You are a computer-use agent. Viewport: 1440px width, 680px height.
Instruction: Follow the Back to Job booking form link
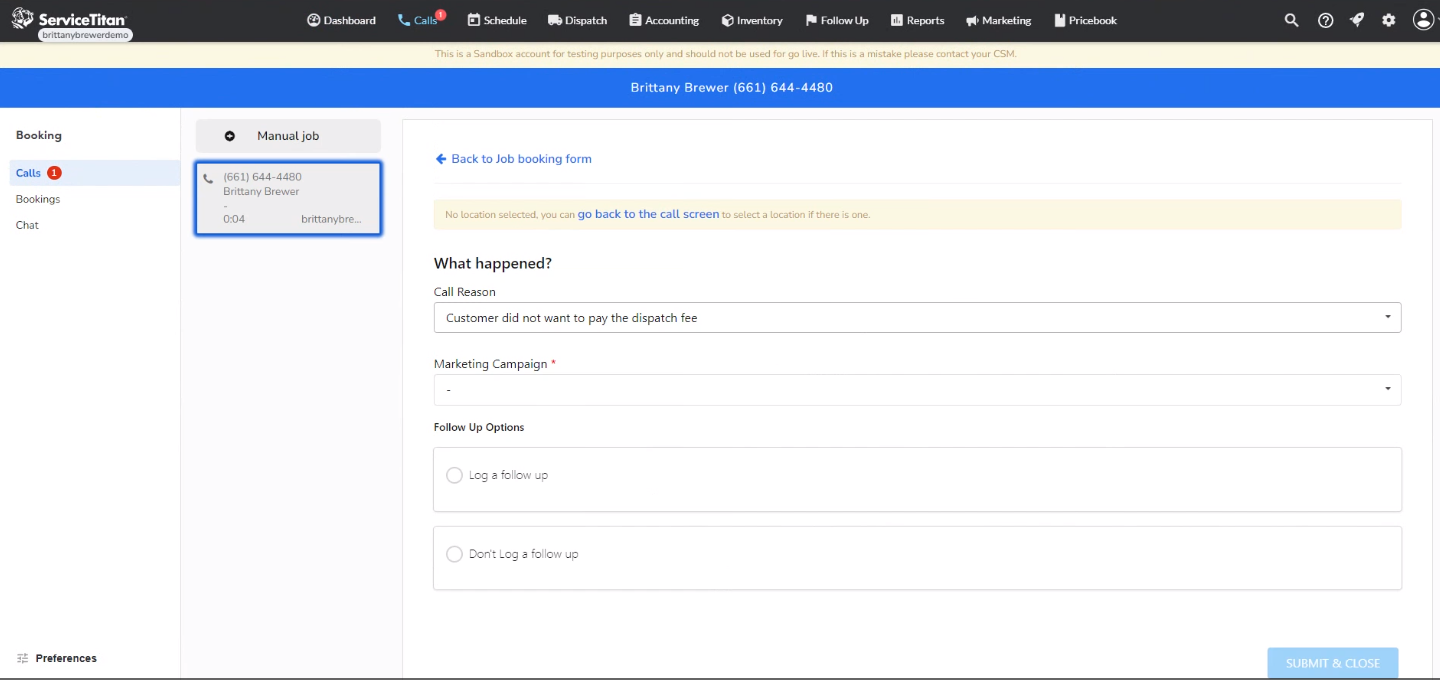pyautogui.click(x=513, y=158)
